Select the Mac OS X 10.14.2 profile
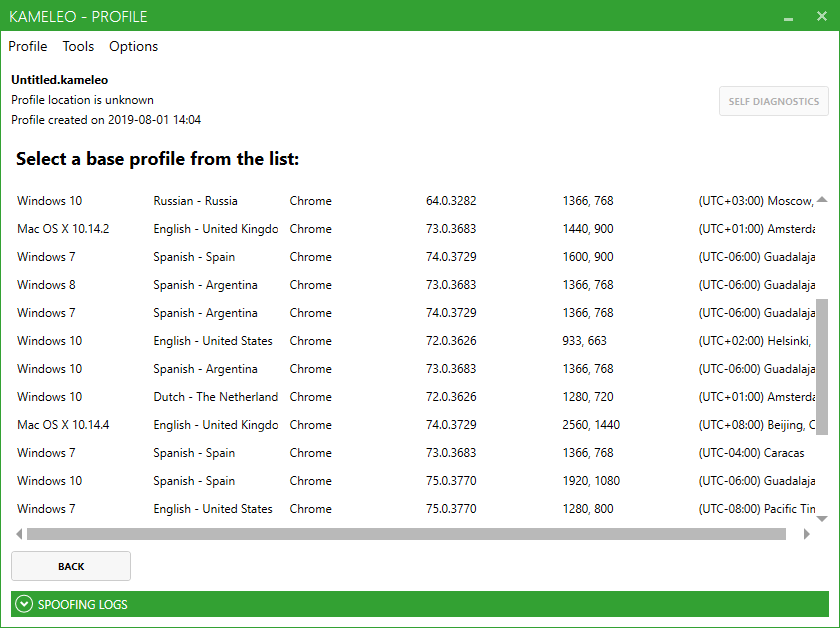The height and width of the screenshot is (628, 840). [416, 229]
